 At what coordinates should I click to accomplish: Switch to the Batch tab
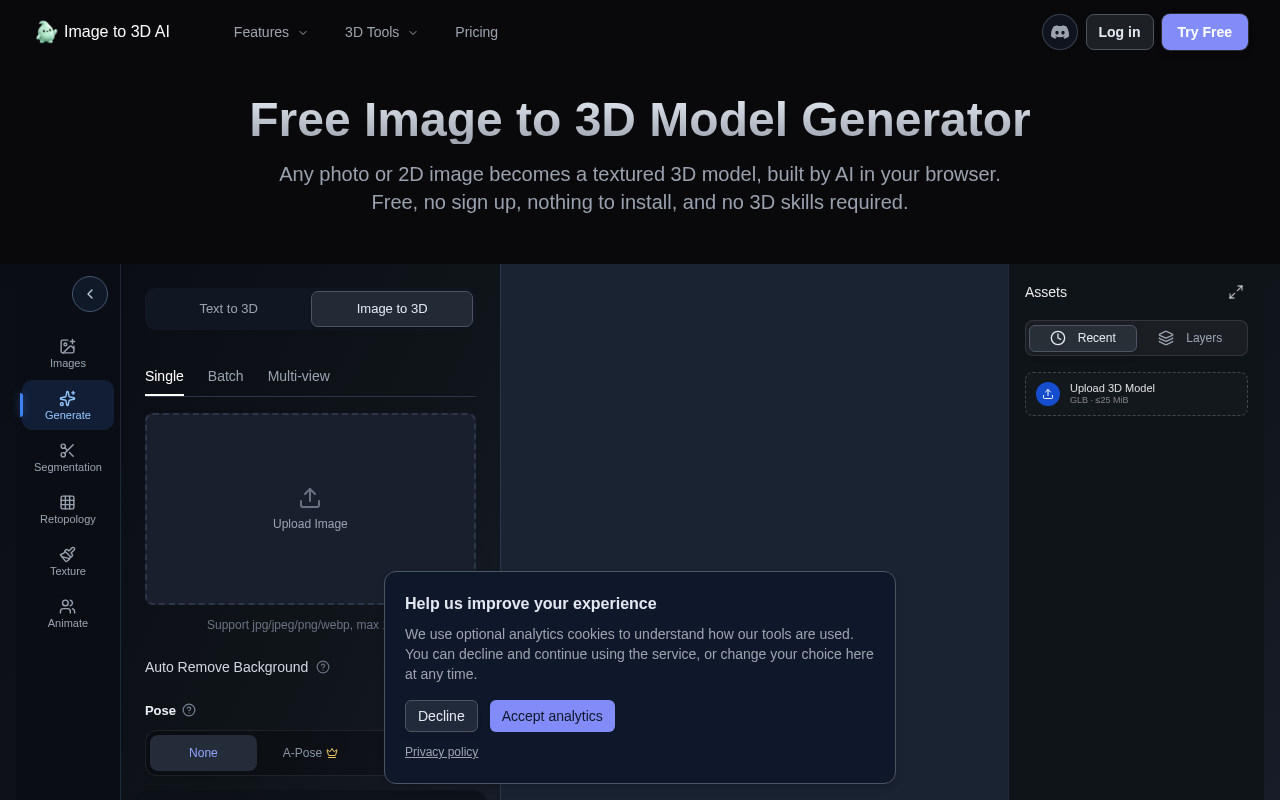(226, 376)
